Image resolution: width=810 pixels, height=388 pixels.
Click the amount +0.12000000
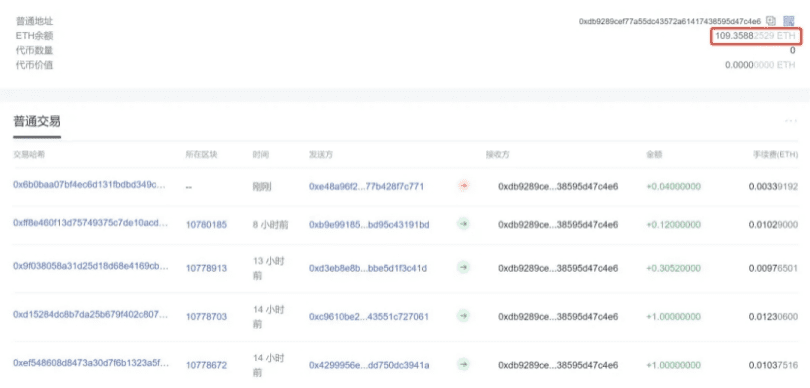tap(674, 225)
